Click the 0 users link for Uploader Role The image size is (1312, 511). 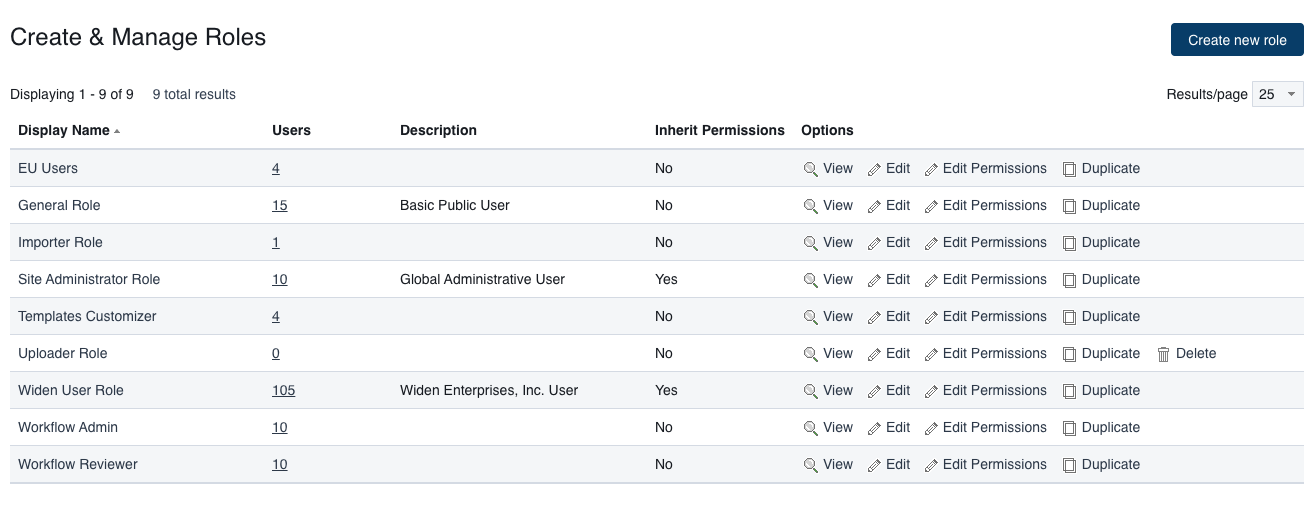tap(276, 353)
